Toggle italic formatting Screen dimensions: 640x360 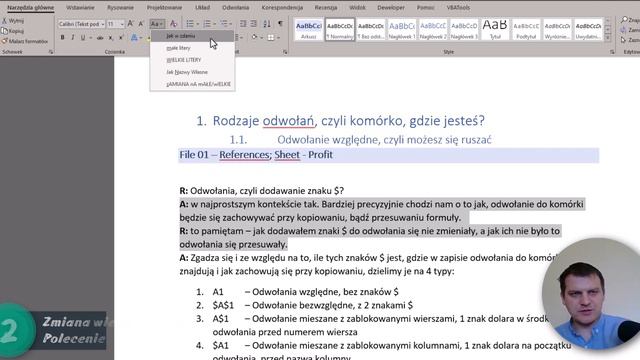pos(73,38)
